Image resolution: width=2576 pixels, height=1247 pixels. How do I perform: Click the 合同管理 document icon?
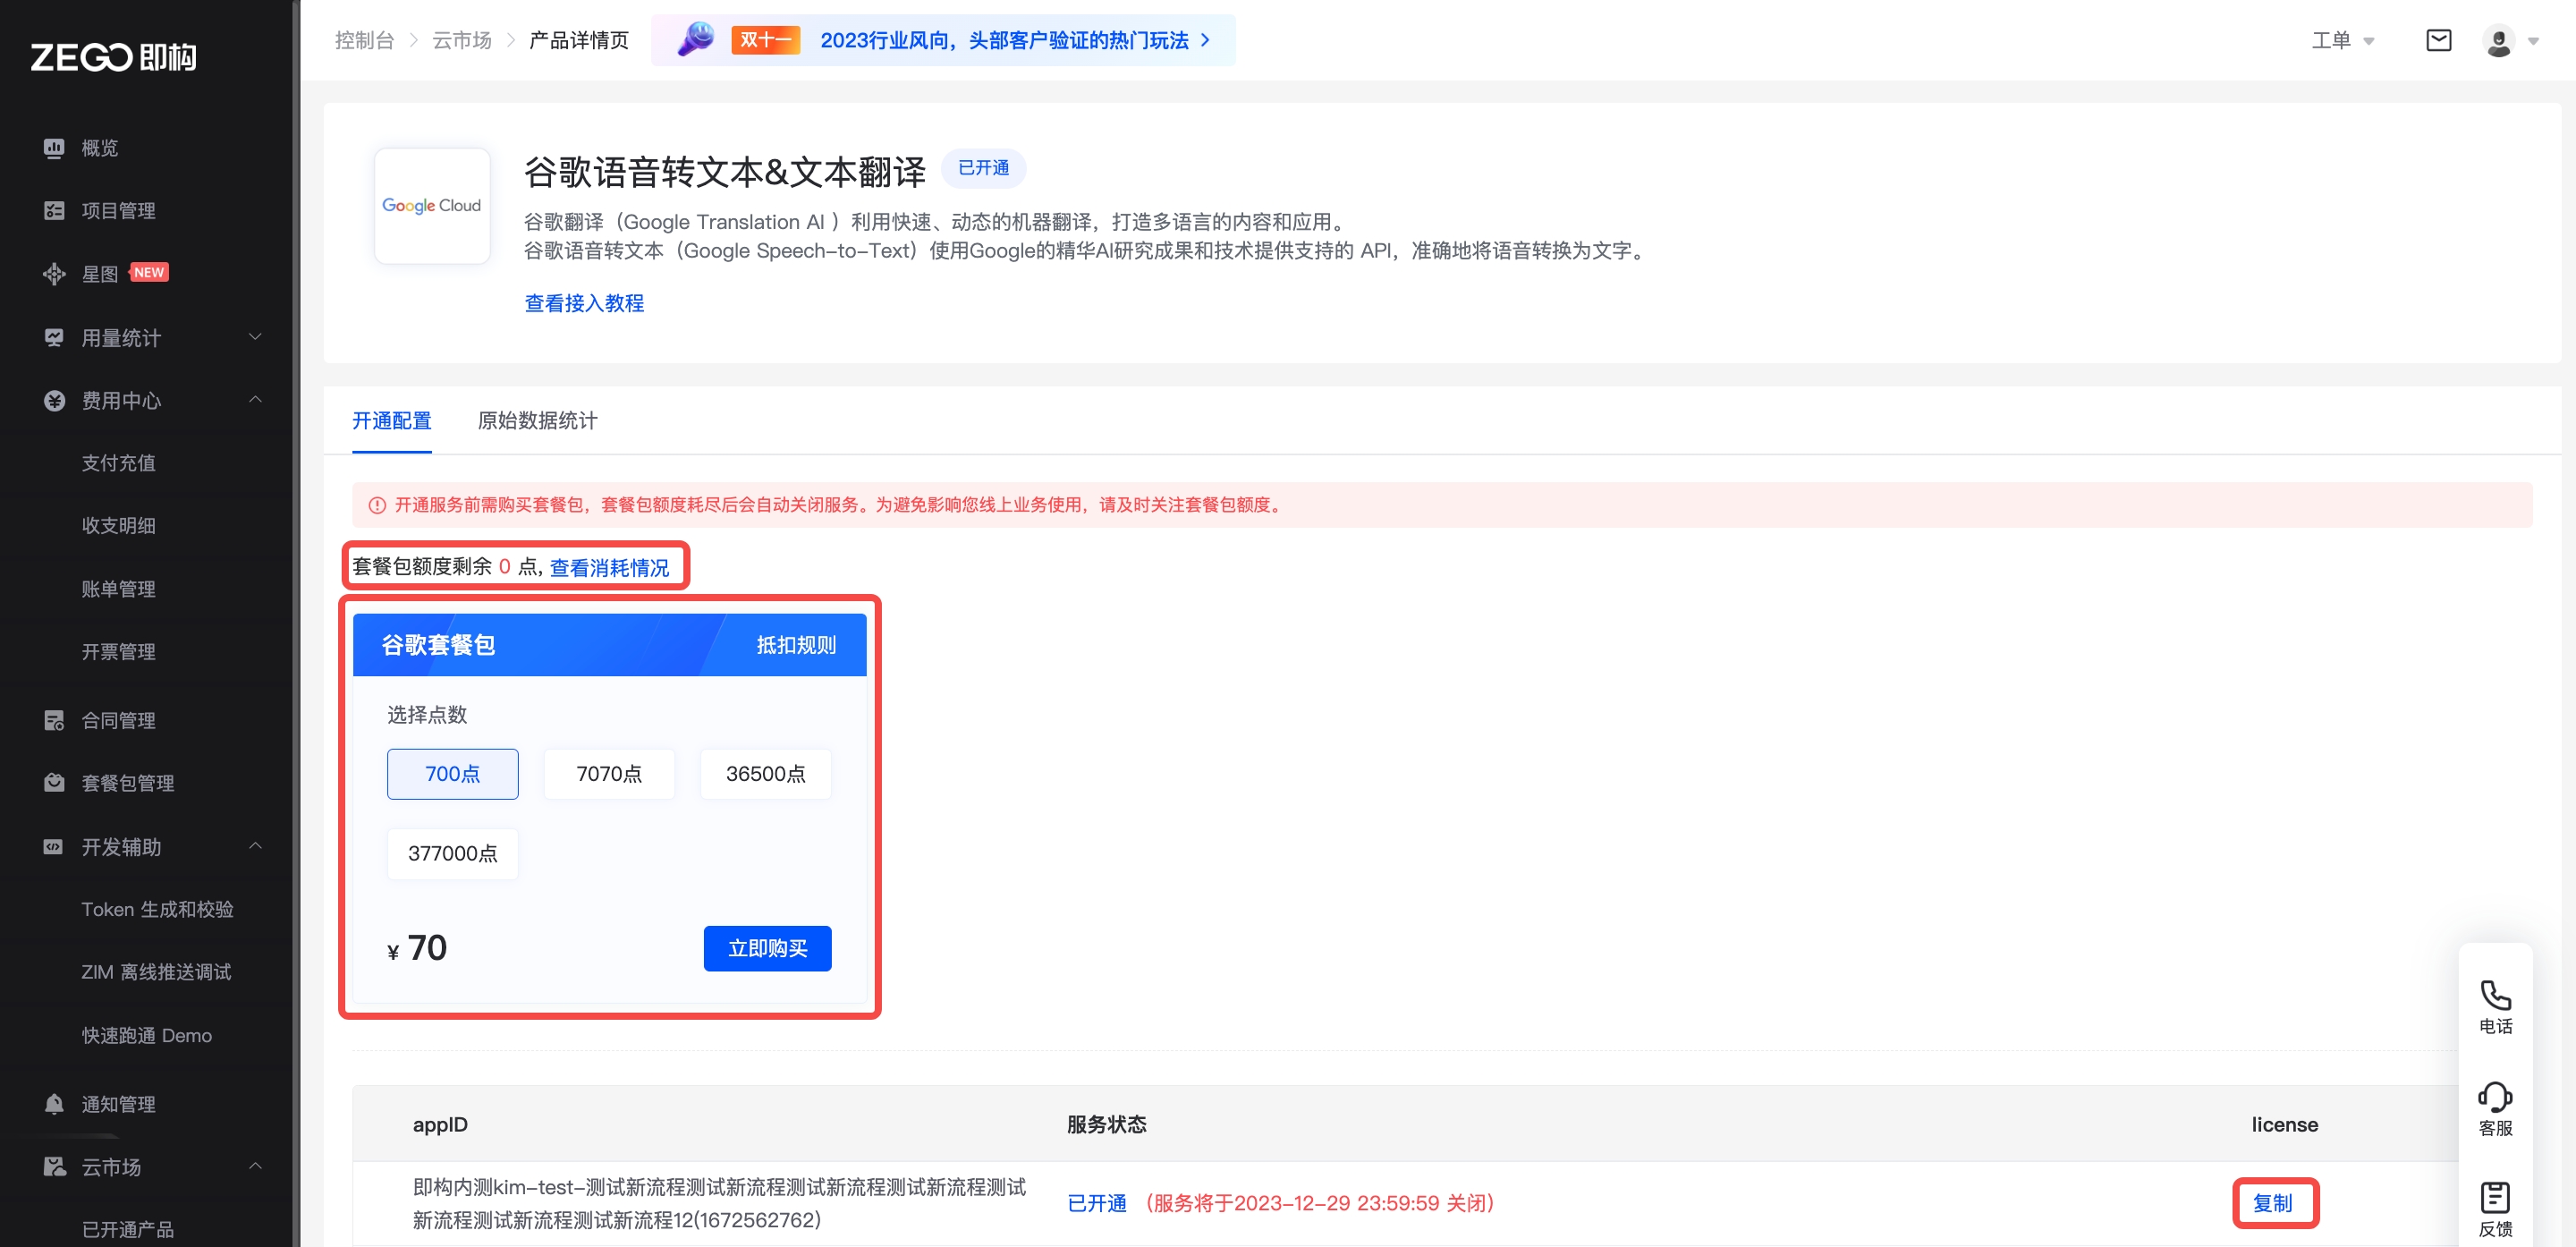54,720
